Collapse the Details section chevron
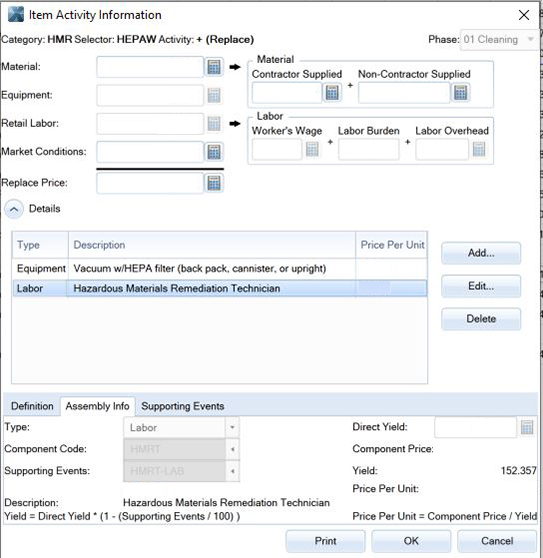The width and height of the screenshot is (543, 558). tap(14, 209)
